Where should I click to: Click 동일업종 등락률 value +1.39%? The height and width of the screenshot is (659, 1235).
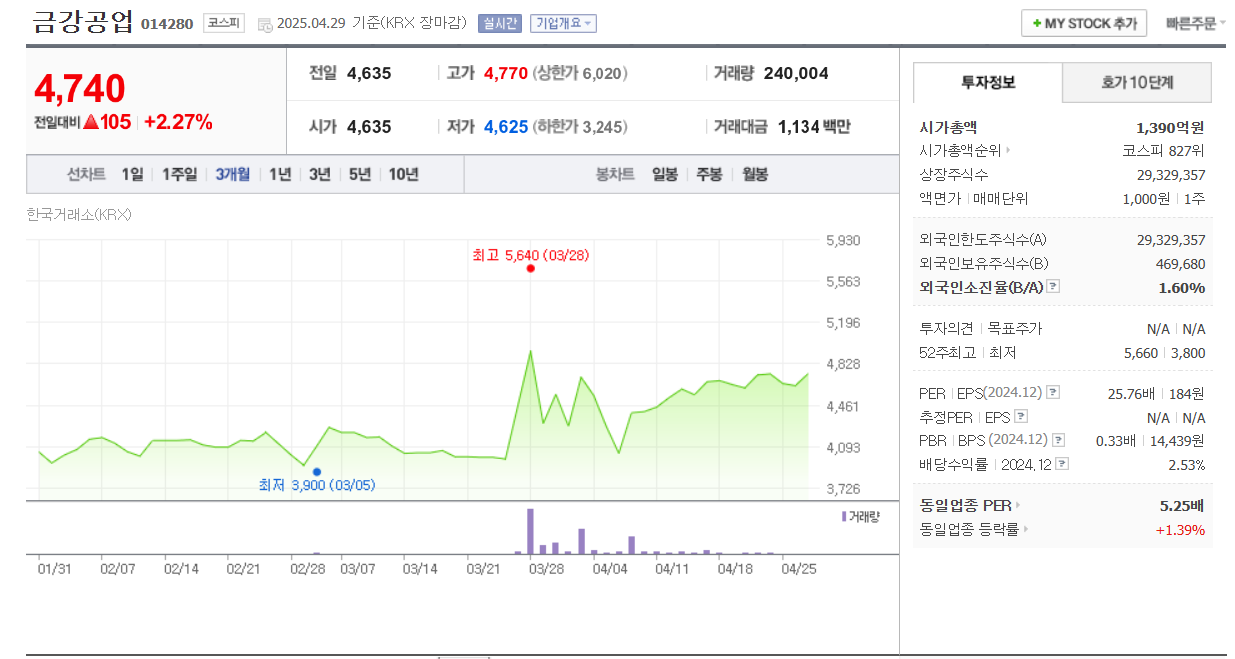coord(1180,529)
